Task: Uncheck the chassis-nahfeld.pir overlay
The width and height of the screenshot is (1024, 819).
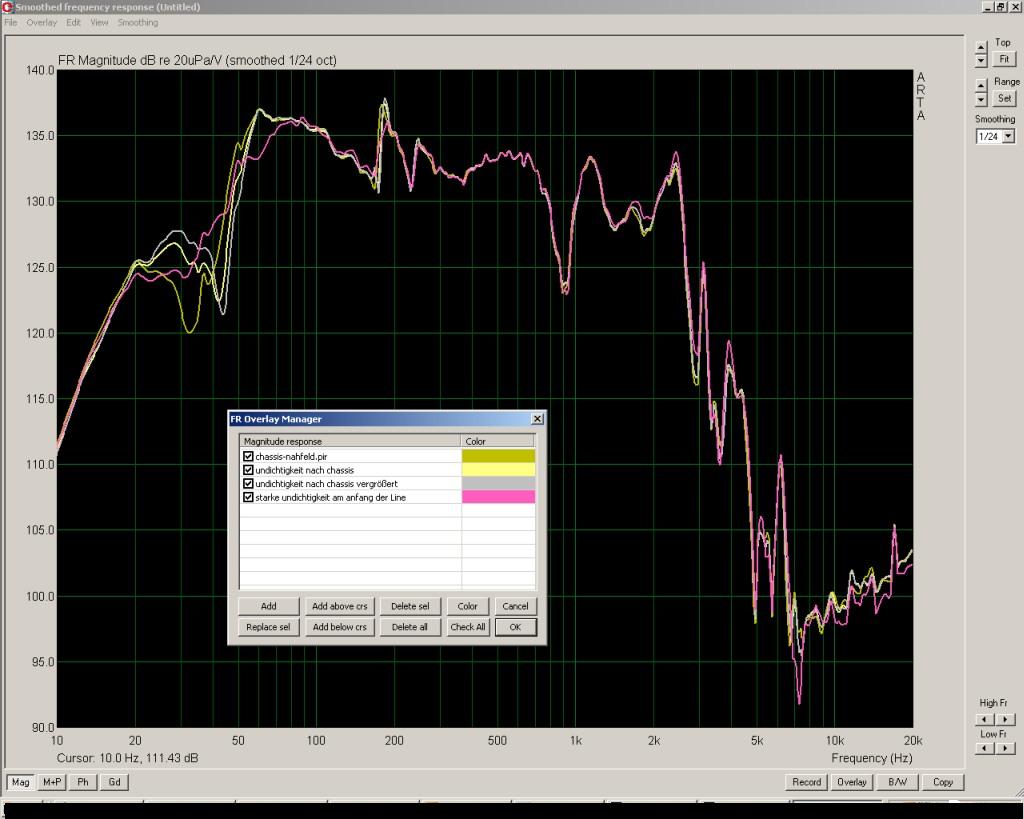Action: click(x=248, y=457)
